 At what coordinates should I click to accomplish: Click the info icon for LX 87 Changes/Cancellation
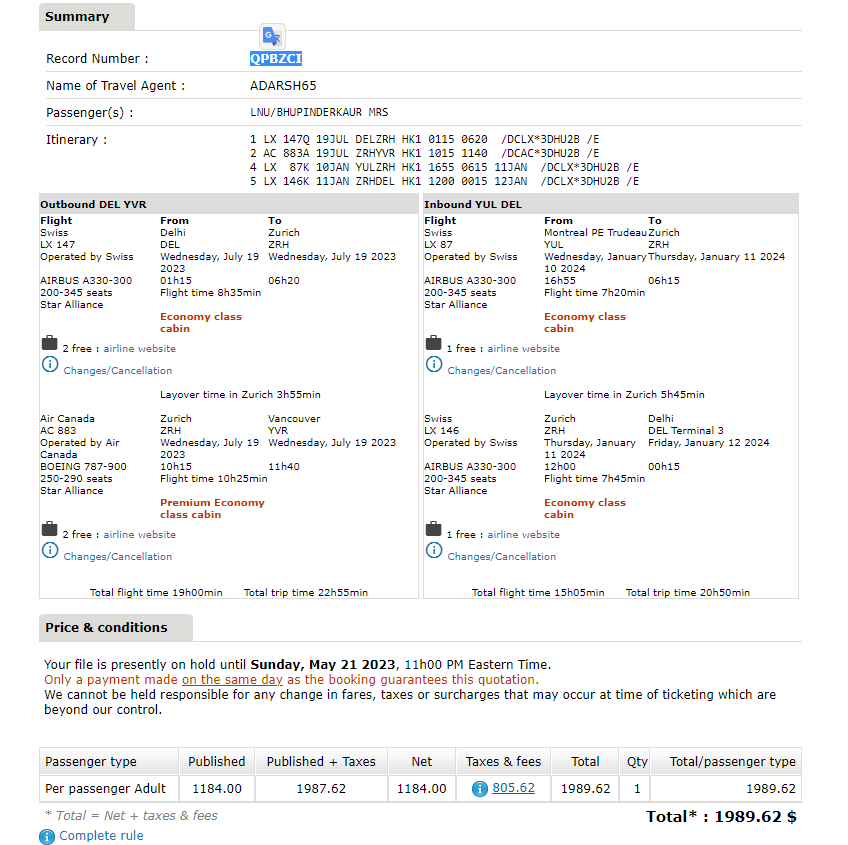pos(434,365)
